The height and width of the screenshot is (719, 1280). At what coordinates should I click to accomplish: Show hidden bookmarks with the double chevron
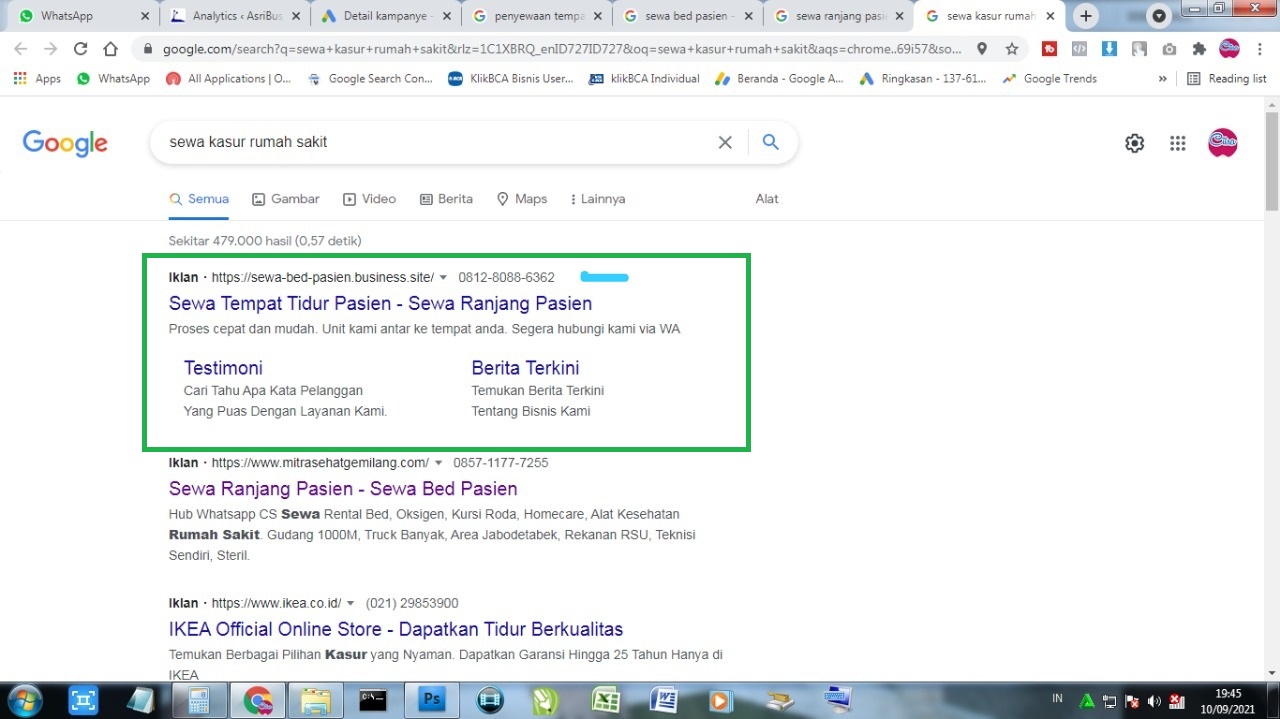click(x=1162, y=78)
